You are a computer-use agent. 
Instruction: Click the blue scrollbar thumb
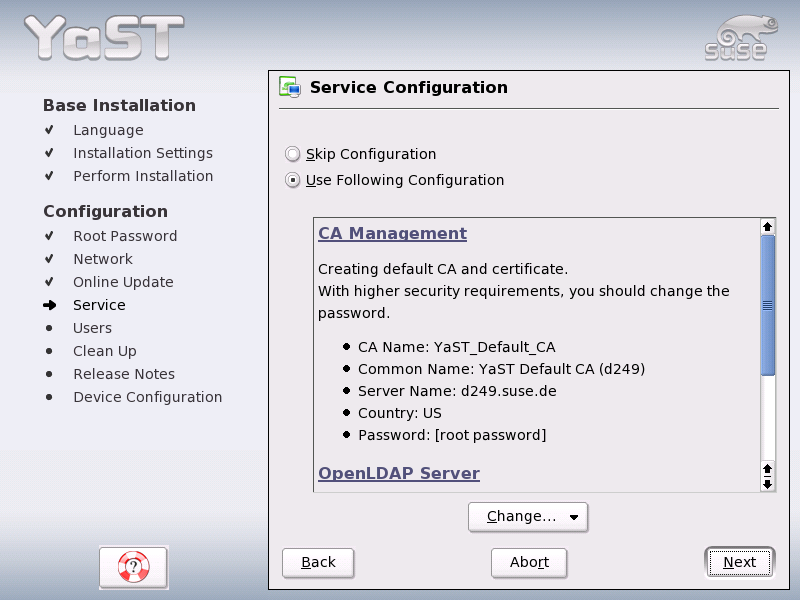tap(768, 305)
